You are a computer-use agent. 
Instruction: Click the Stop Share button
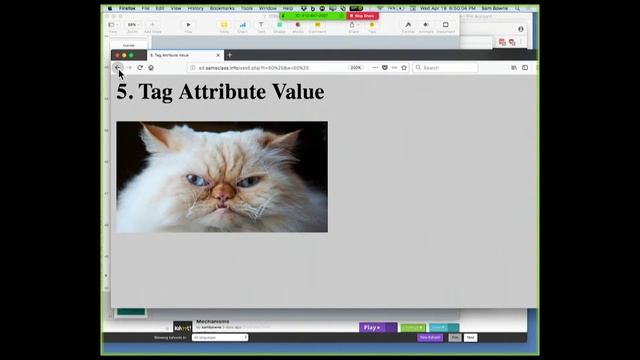[362, 16]
